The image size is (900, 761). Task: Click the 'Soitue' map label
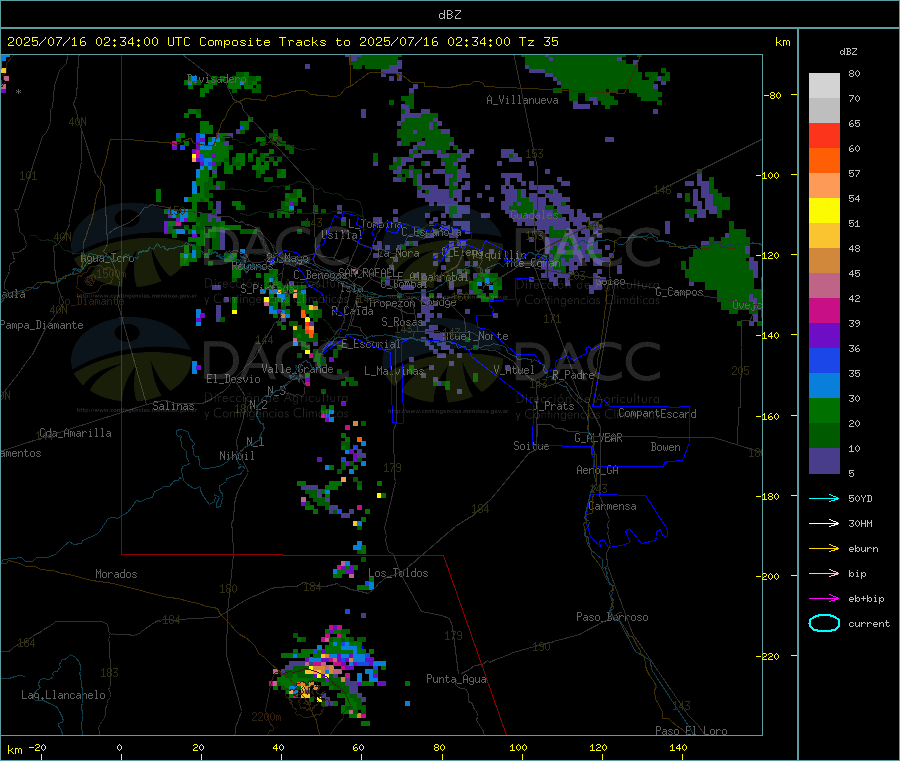coord(531,446)
